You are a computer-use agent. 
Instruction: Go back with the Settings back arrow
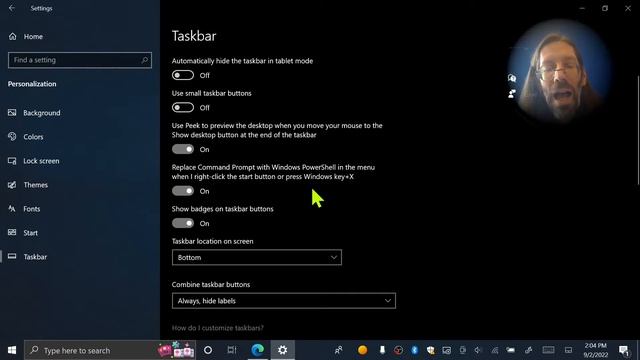pyautogui.click(x=12, y=8)
